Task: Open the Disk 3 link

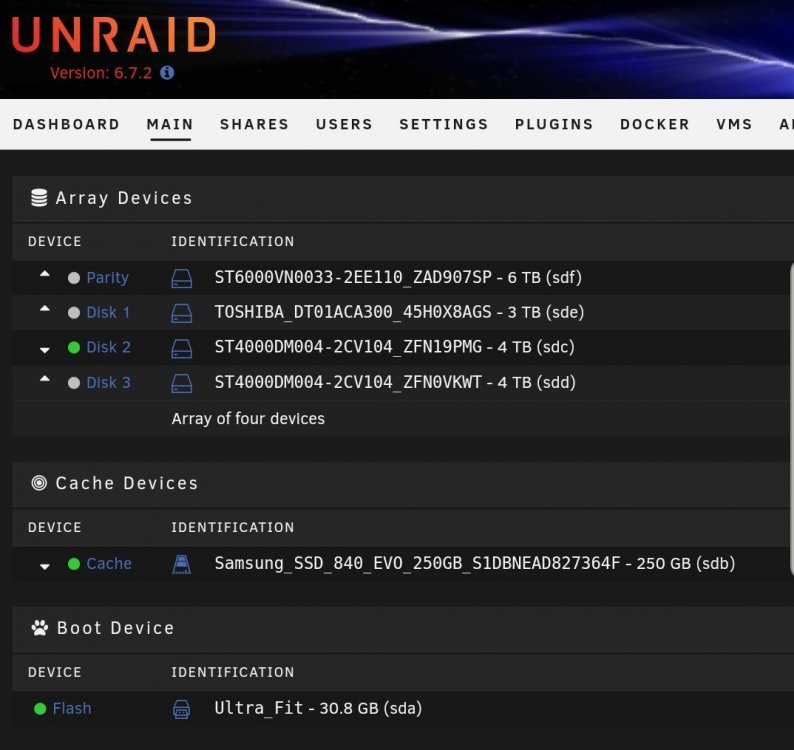Action: pos(108,382)
